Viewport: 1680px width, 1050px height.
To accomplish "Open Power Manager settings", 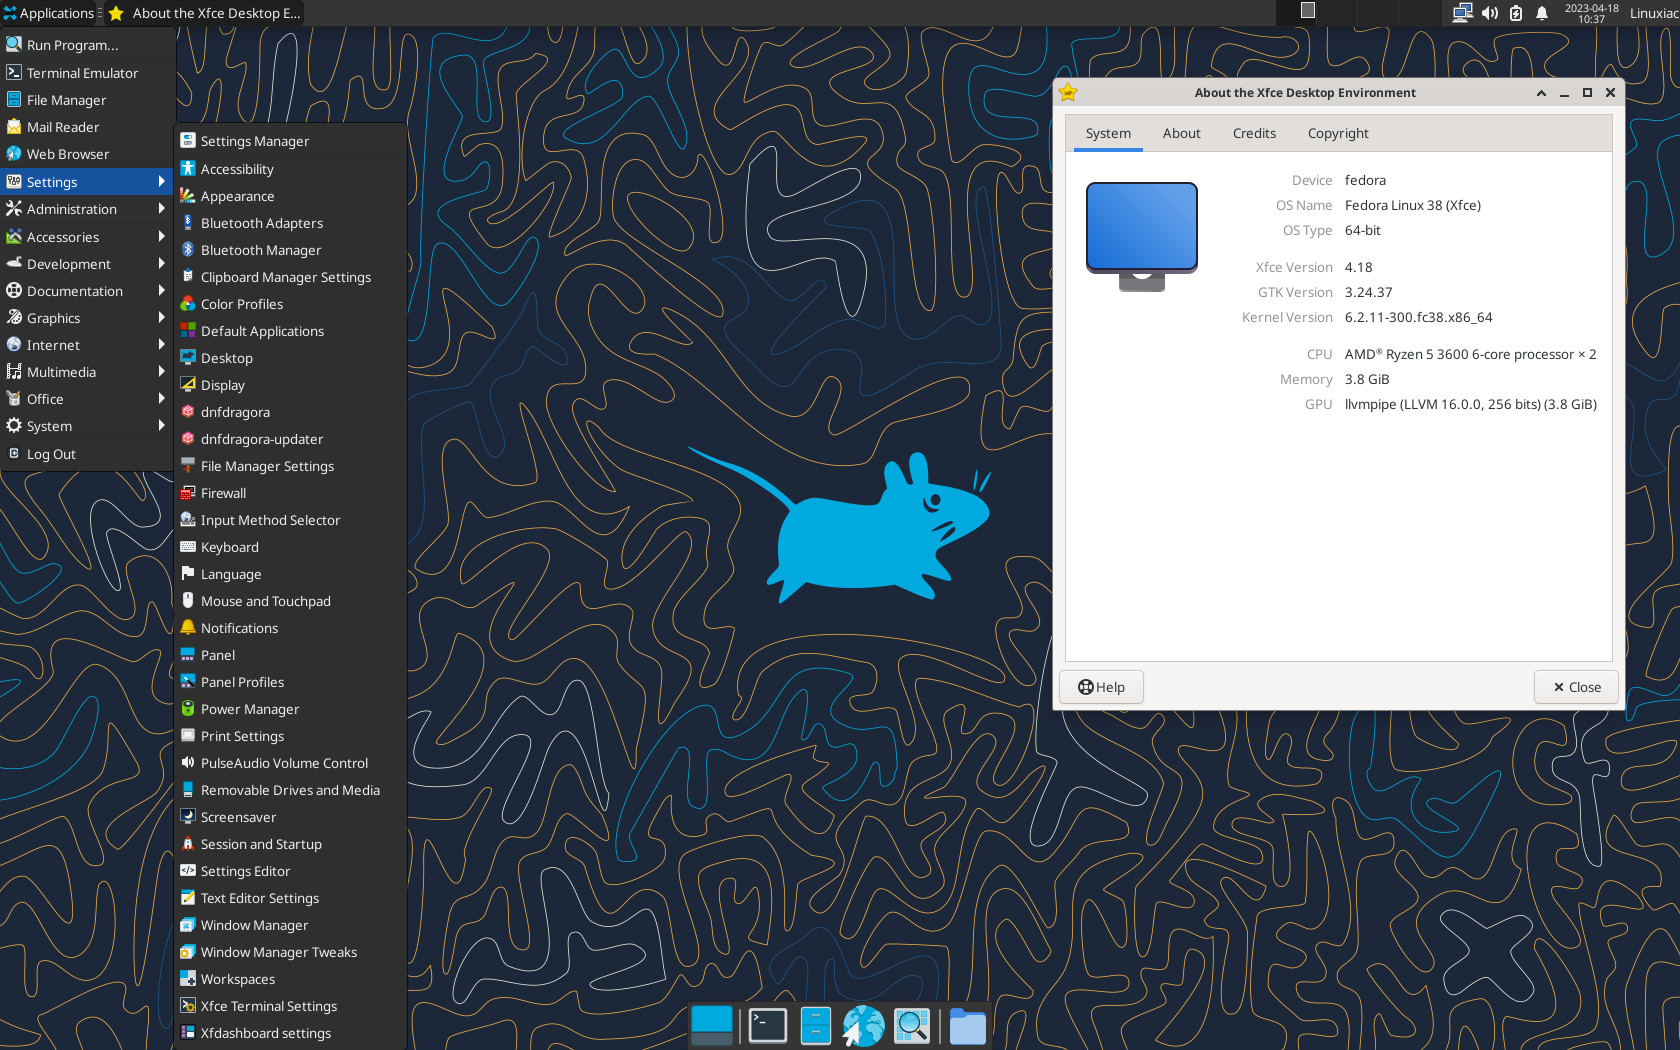I will coord(290,709).
